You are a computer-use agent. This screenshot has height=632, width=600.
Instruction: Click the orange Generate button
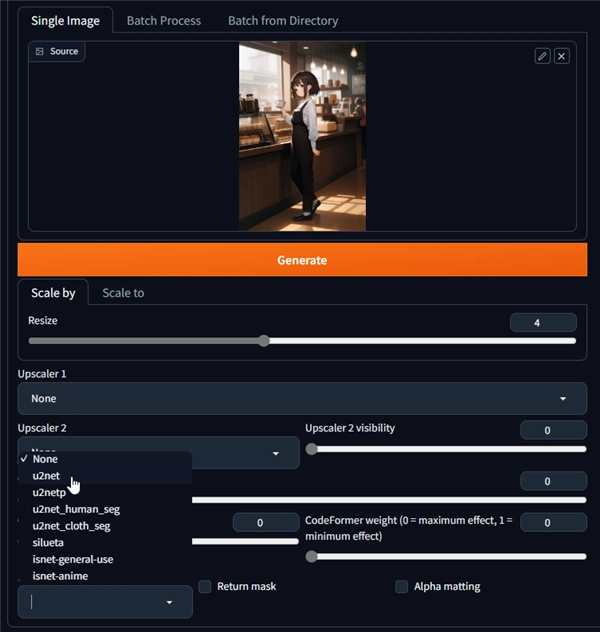pyautogui.click(x=302, y=260)
